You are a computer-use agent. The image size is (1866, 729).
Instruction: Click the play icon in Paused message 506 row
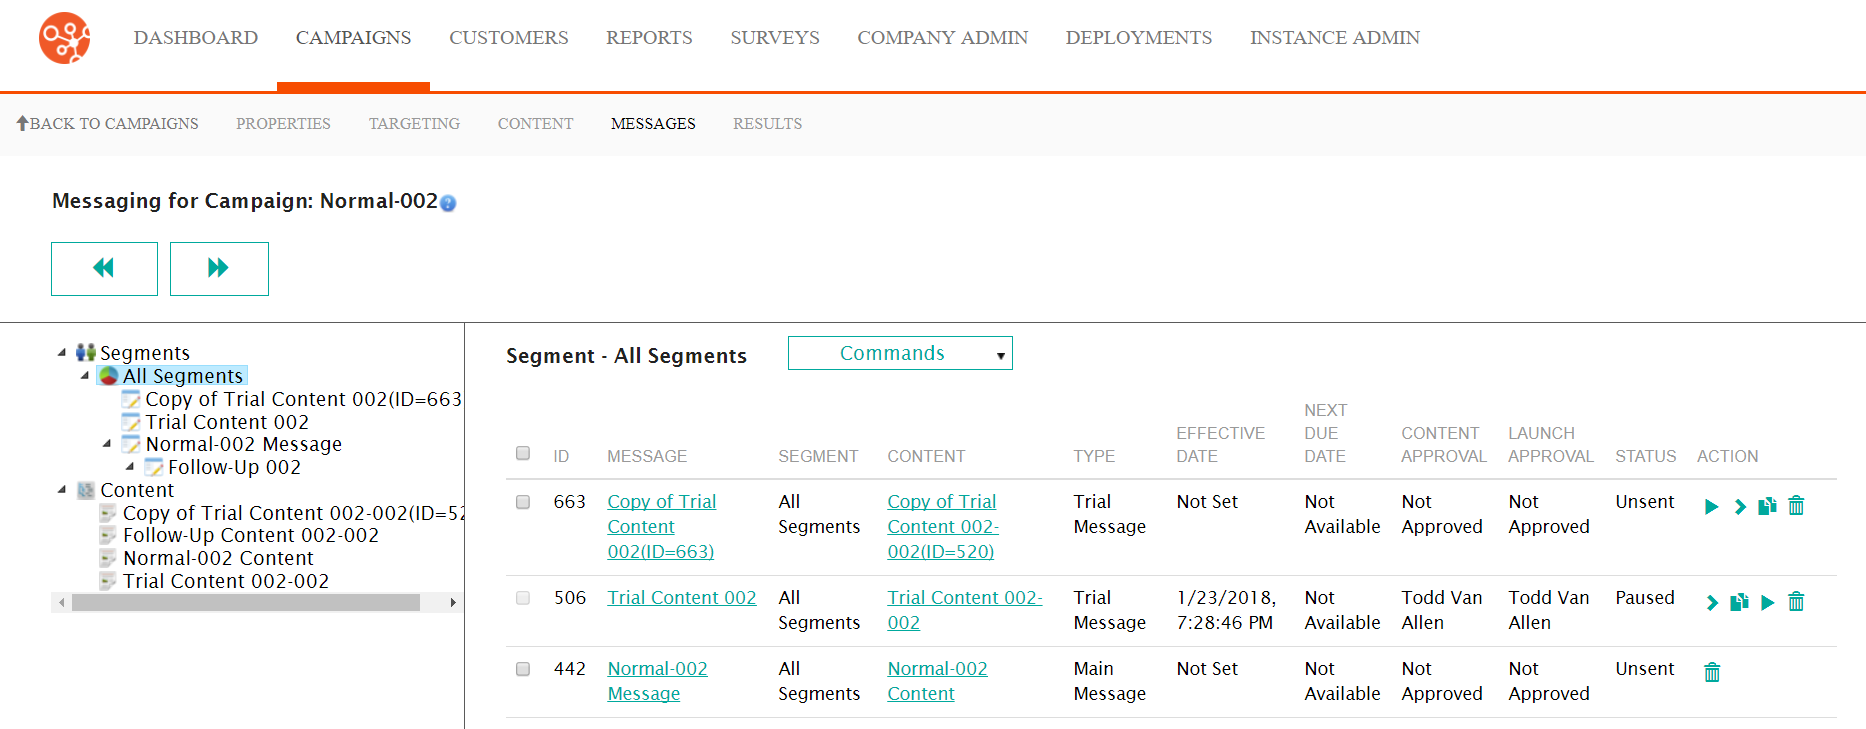[x=1767, y=603]
